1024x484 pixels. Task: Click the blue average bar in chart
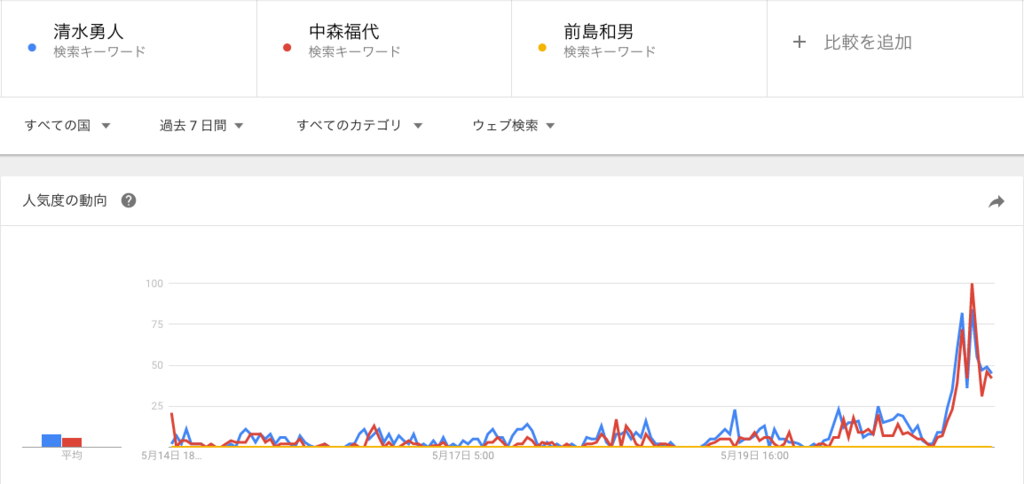click(51, 440)
